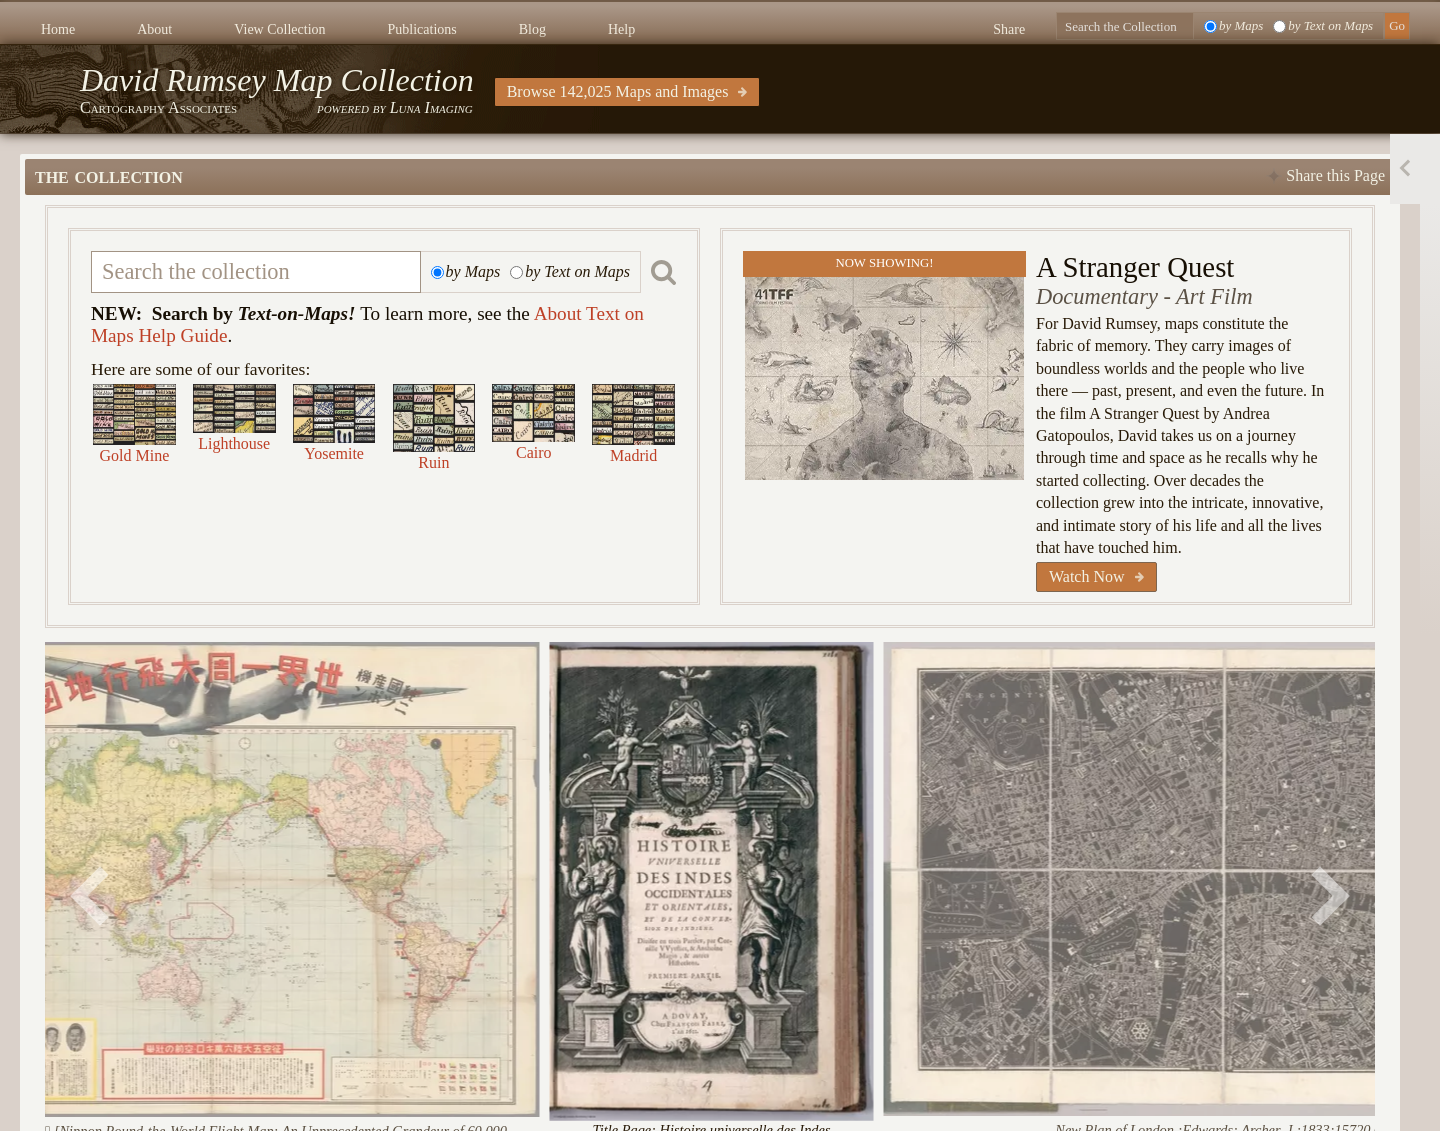Click Browse 142,025 Maps and Images
The height and width of the screenshot is (1131, 1440).
pos(627,92)
